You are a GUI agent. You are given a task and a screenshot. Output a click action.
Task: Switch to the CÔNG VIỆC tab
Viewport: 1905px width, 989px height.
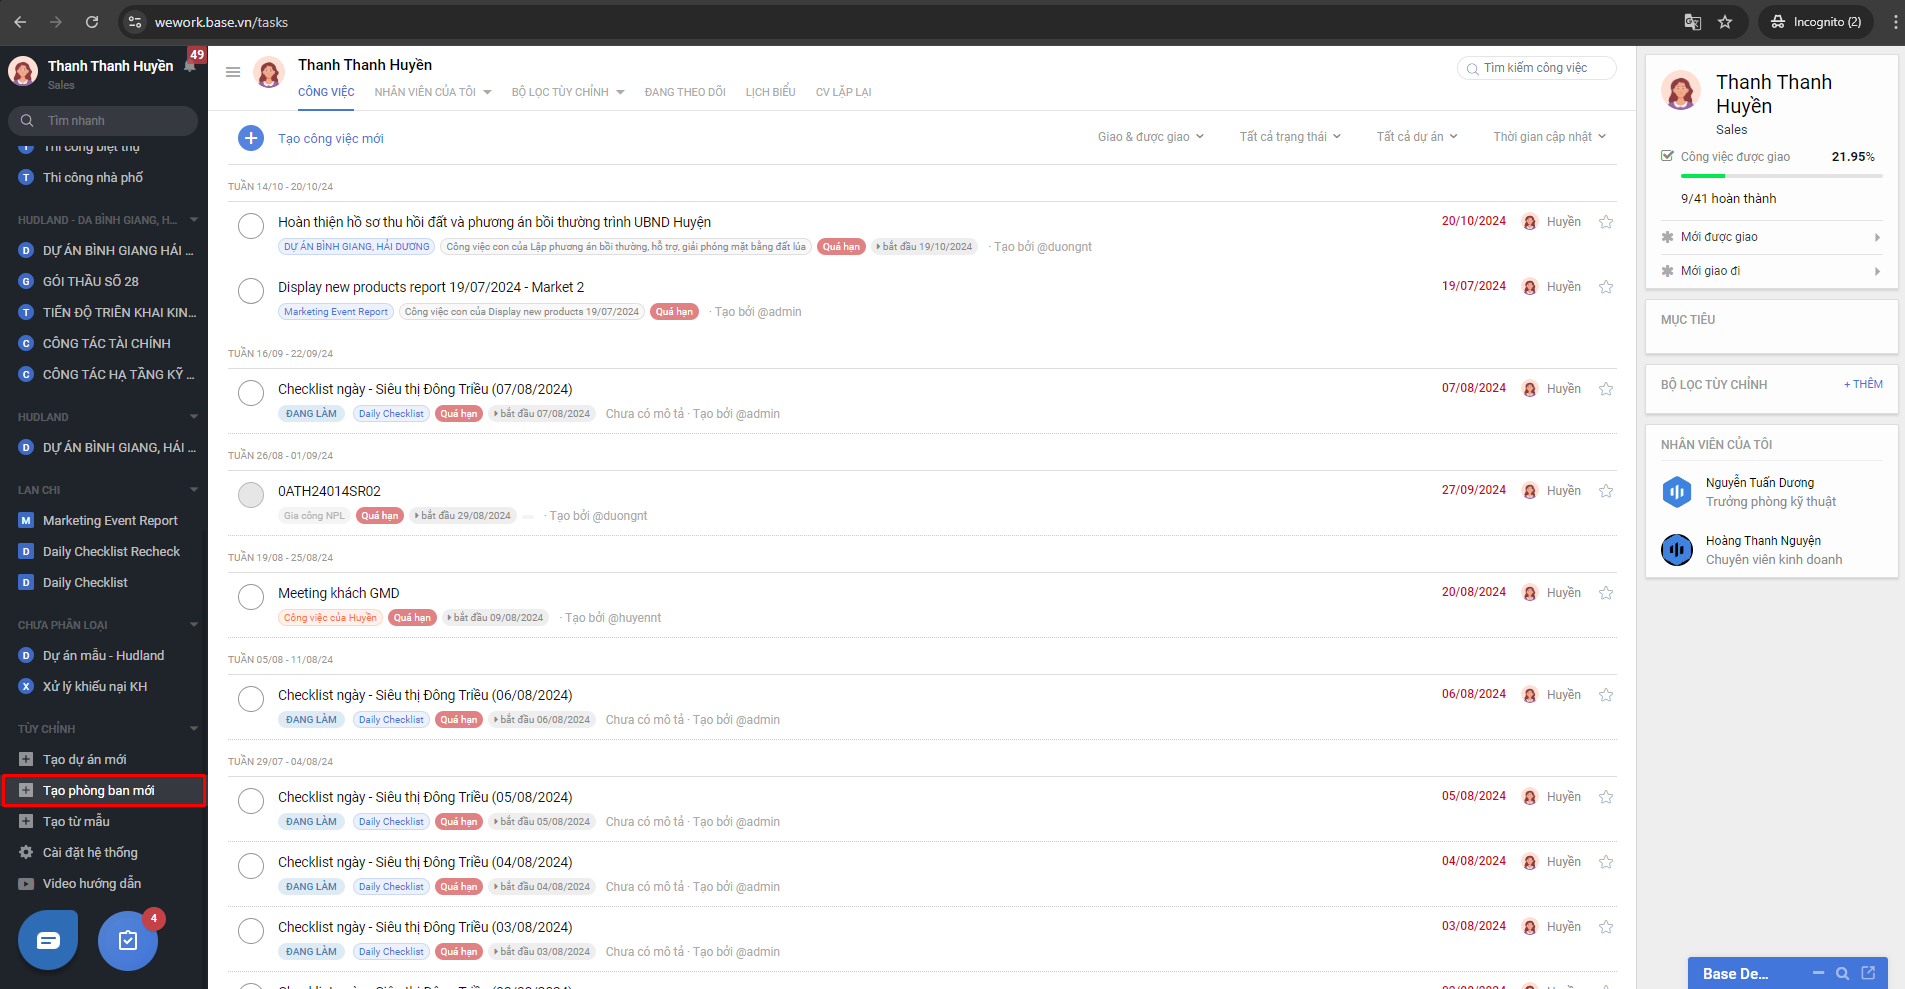(326, 92)
